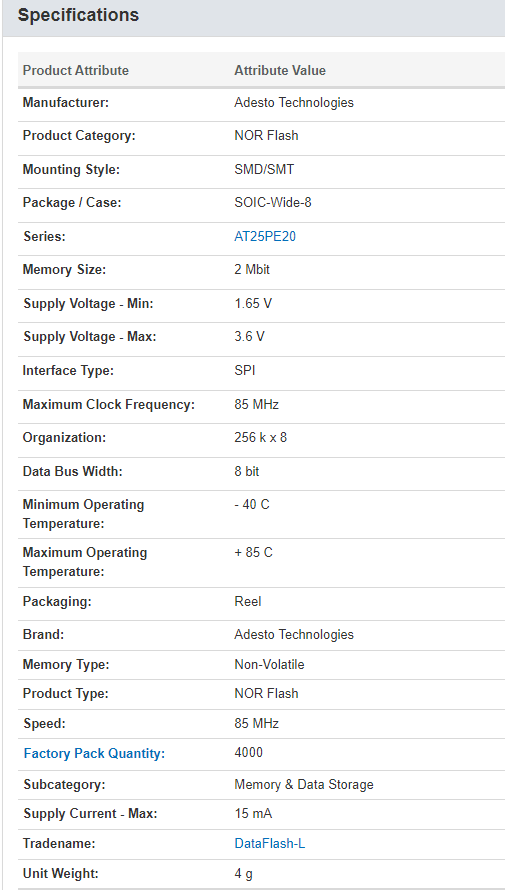This screenshot has height=890, width=505.
Task: Select the Reel packaging value
Action: pyautogui.click(x=248, y=601)
